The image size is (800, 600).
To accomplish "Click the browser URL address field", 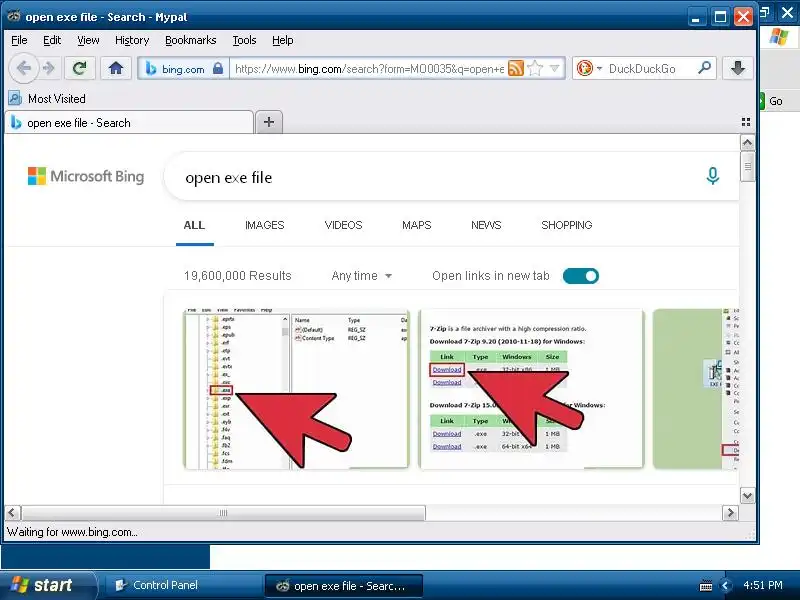I will click(x=369, y=68).
